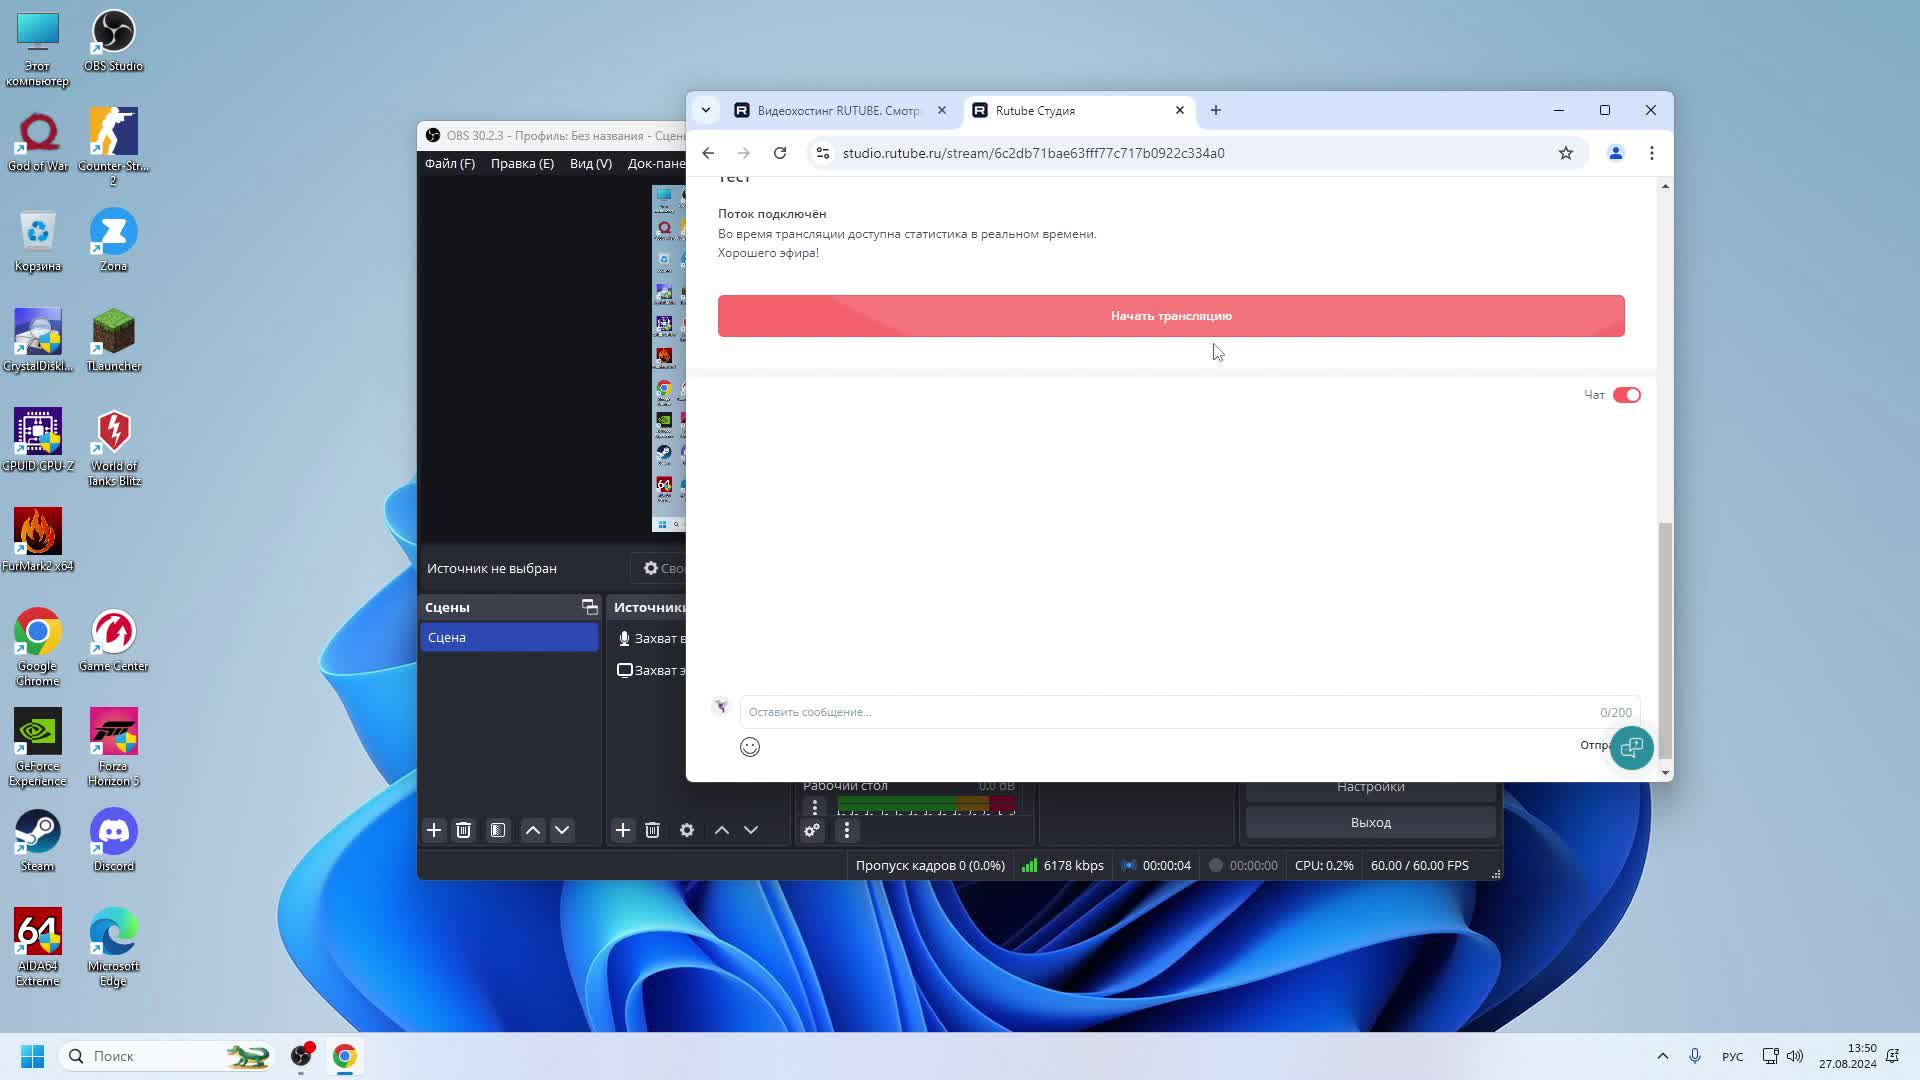The image size is (1920, 1080).
Task: Click the Настройки button in OBS controls
Action: pyautogui.click(x=1370, y=788)
